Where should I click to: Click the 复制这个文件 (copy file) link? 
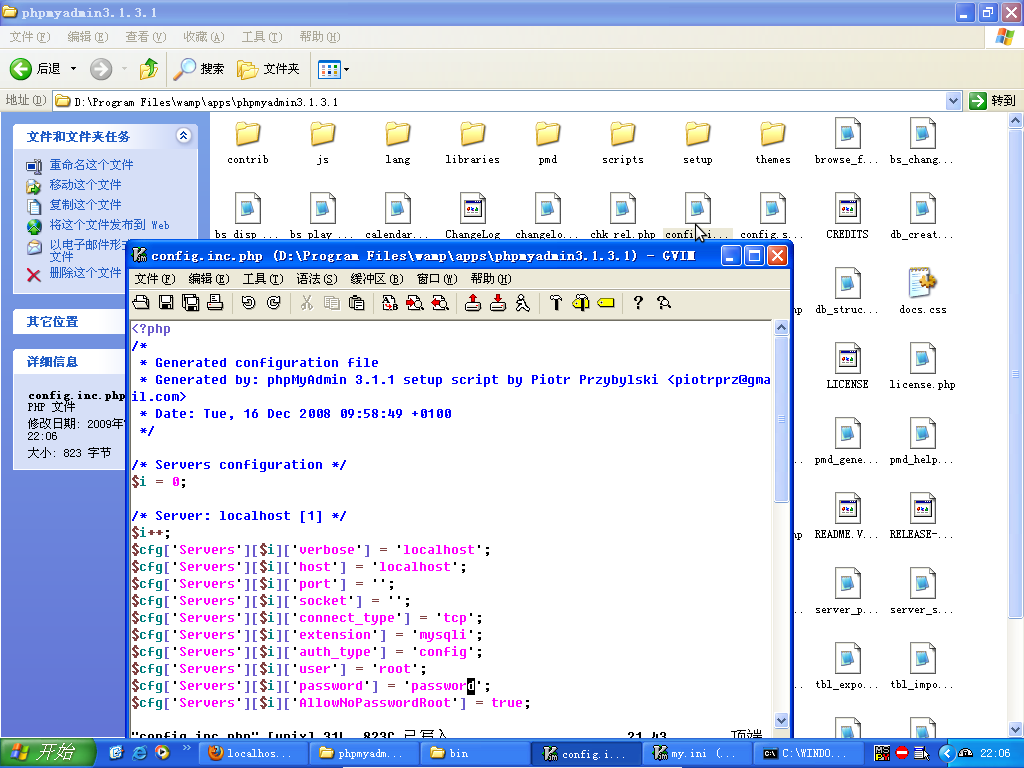(86, 205)
